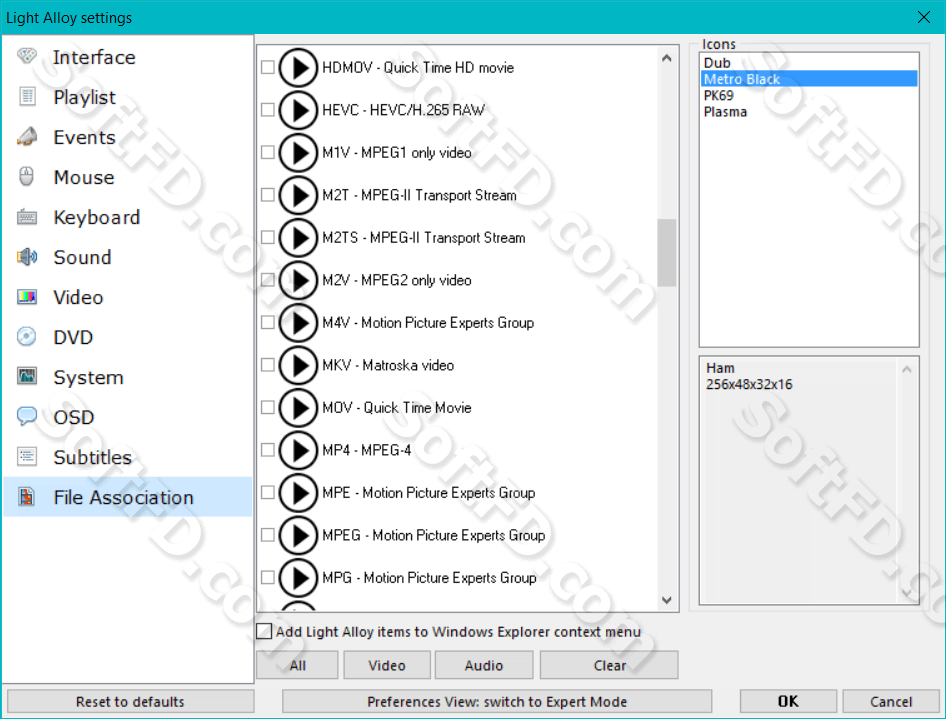This screenshot has height=719, width=946.
Task: Check the M2TS Transport Stream checkbox
Action: coord(268,237)
